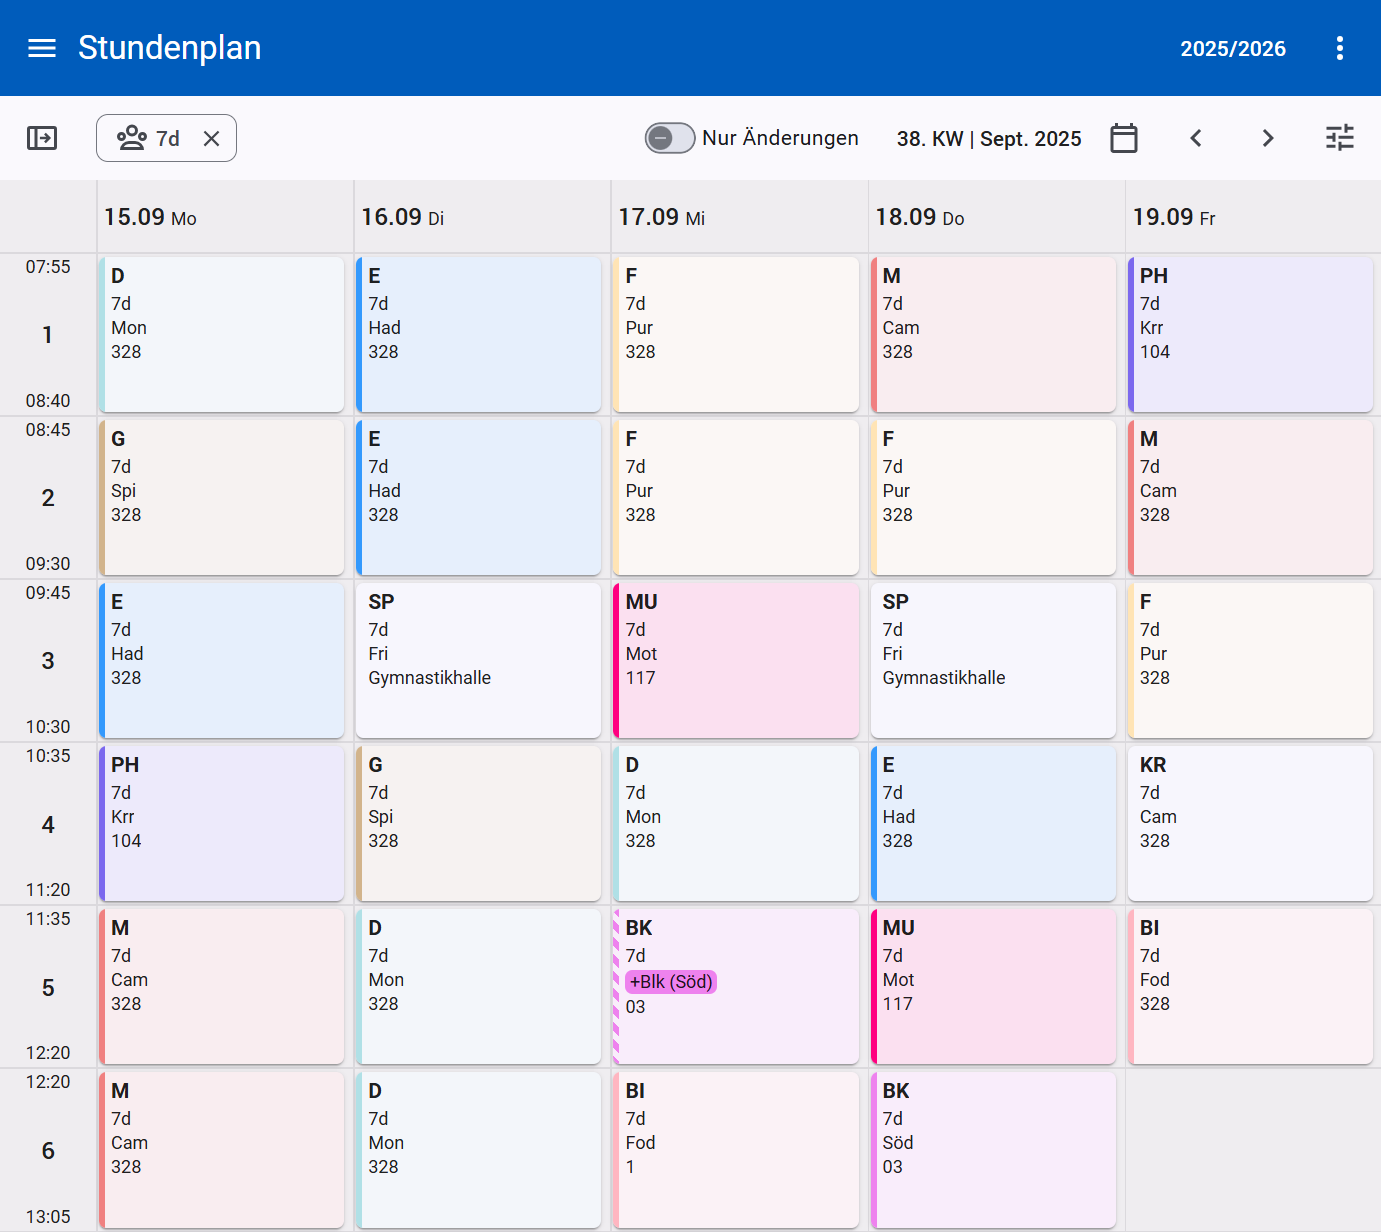Click the 38. KW Sept. 2025 label
The width and height of the screenshot is (1381, 1232).
point(988,139)
